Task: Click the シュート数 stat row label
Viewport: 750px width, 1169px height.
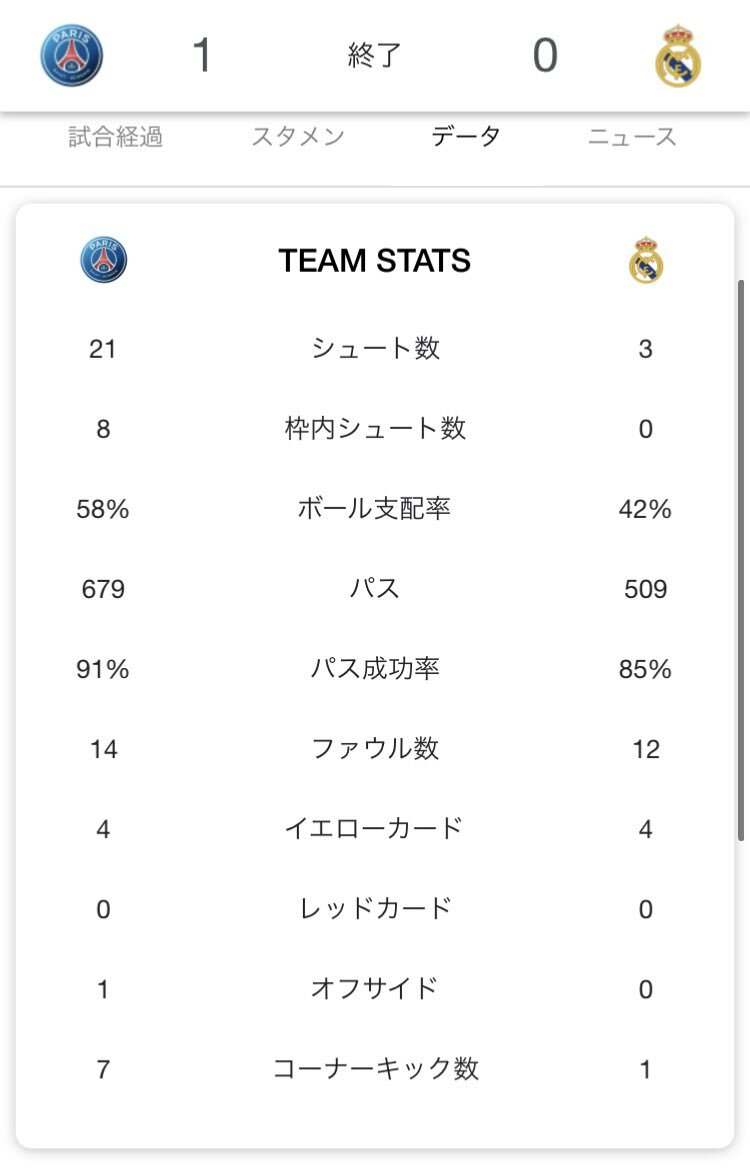Action: pos(375,348)
